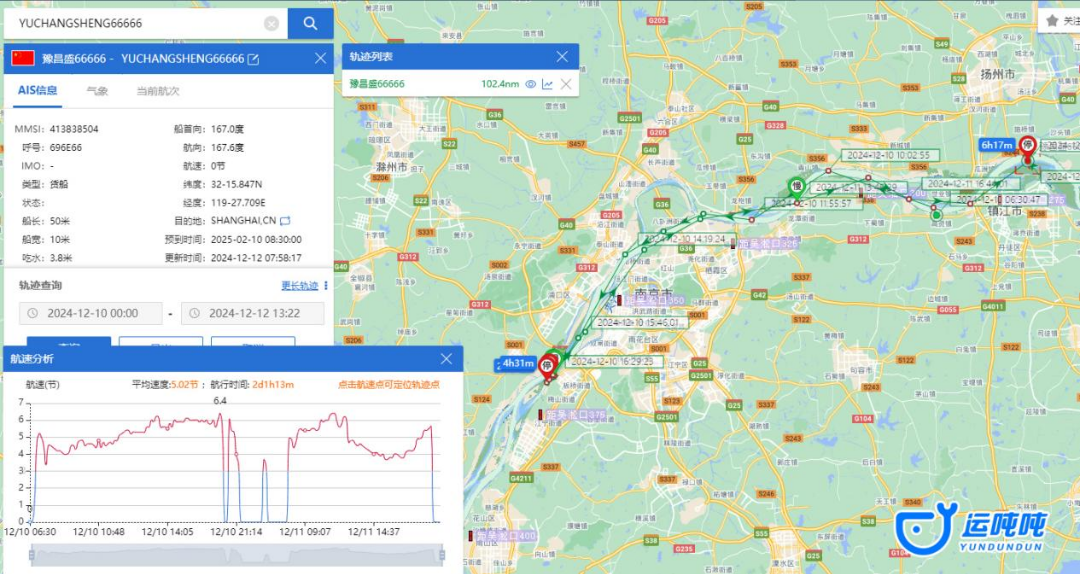Switch to the 气象 tab
The height and width of the screenshot is (574, 1080).
pyautogui.click(x=97, y=91)
